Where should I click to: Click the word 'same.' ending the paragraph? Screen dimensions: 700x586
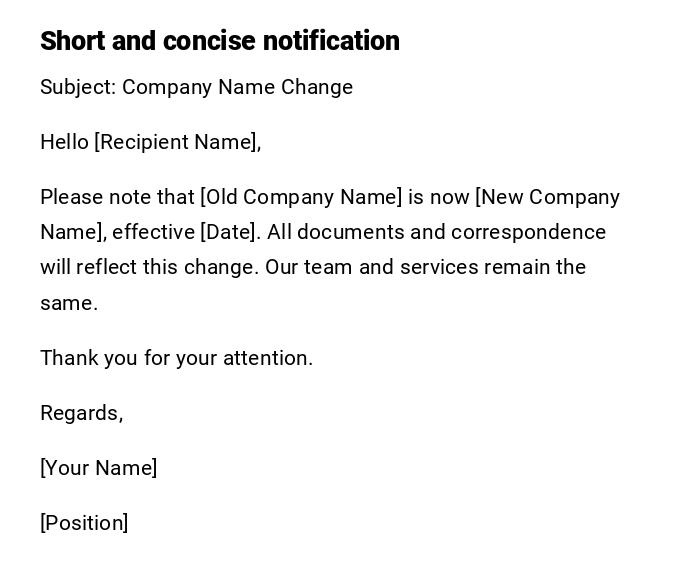tap(69, 303)
